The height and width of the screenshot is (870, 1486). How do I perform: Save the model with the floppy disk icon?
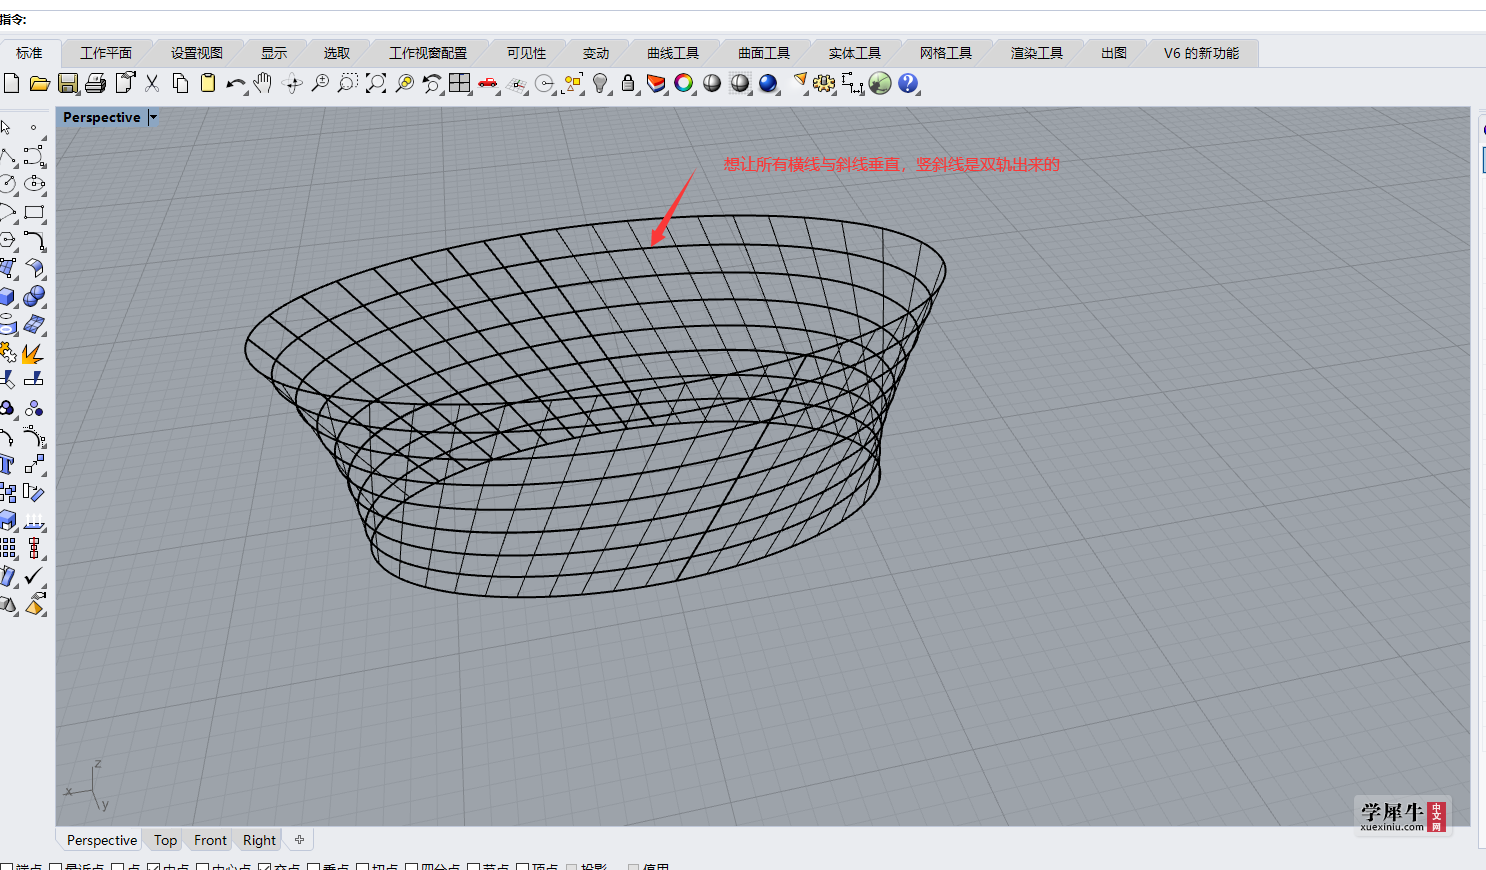point(68,83)
